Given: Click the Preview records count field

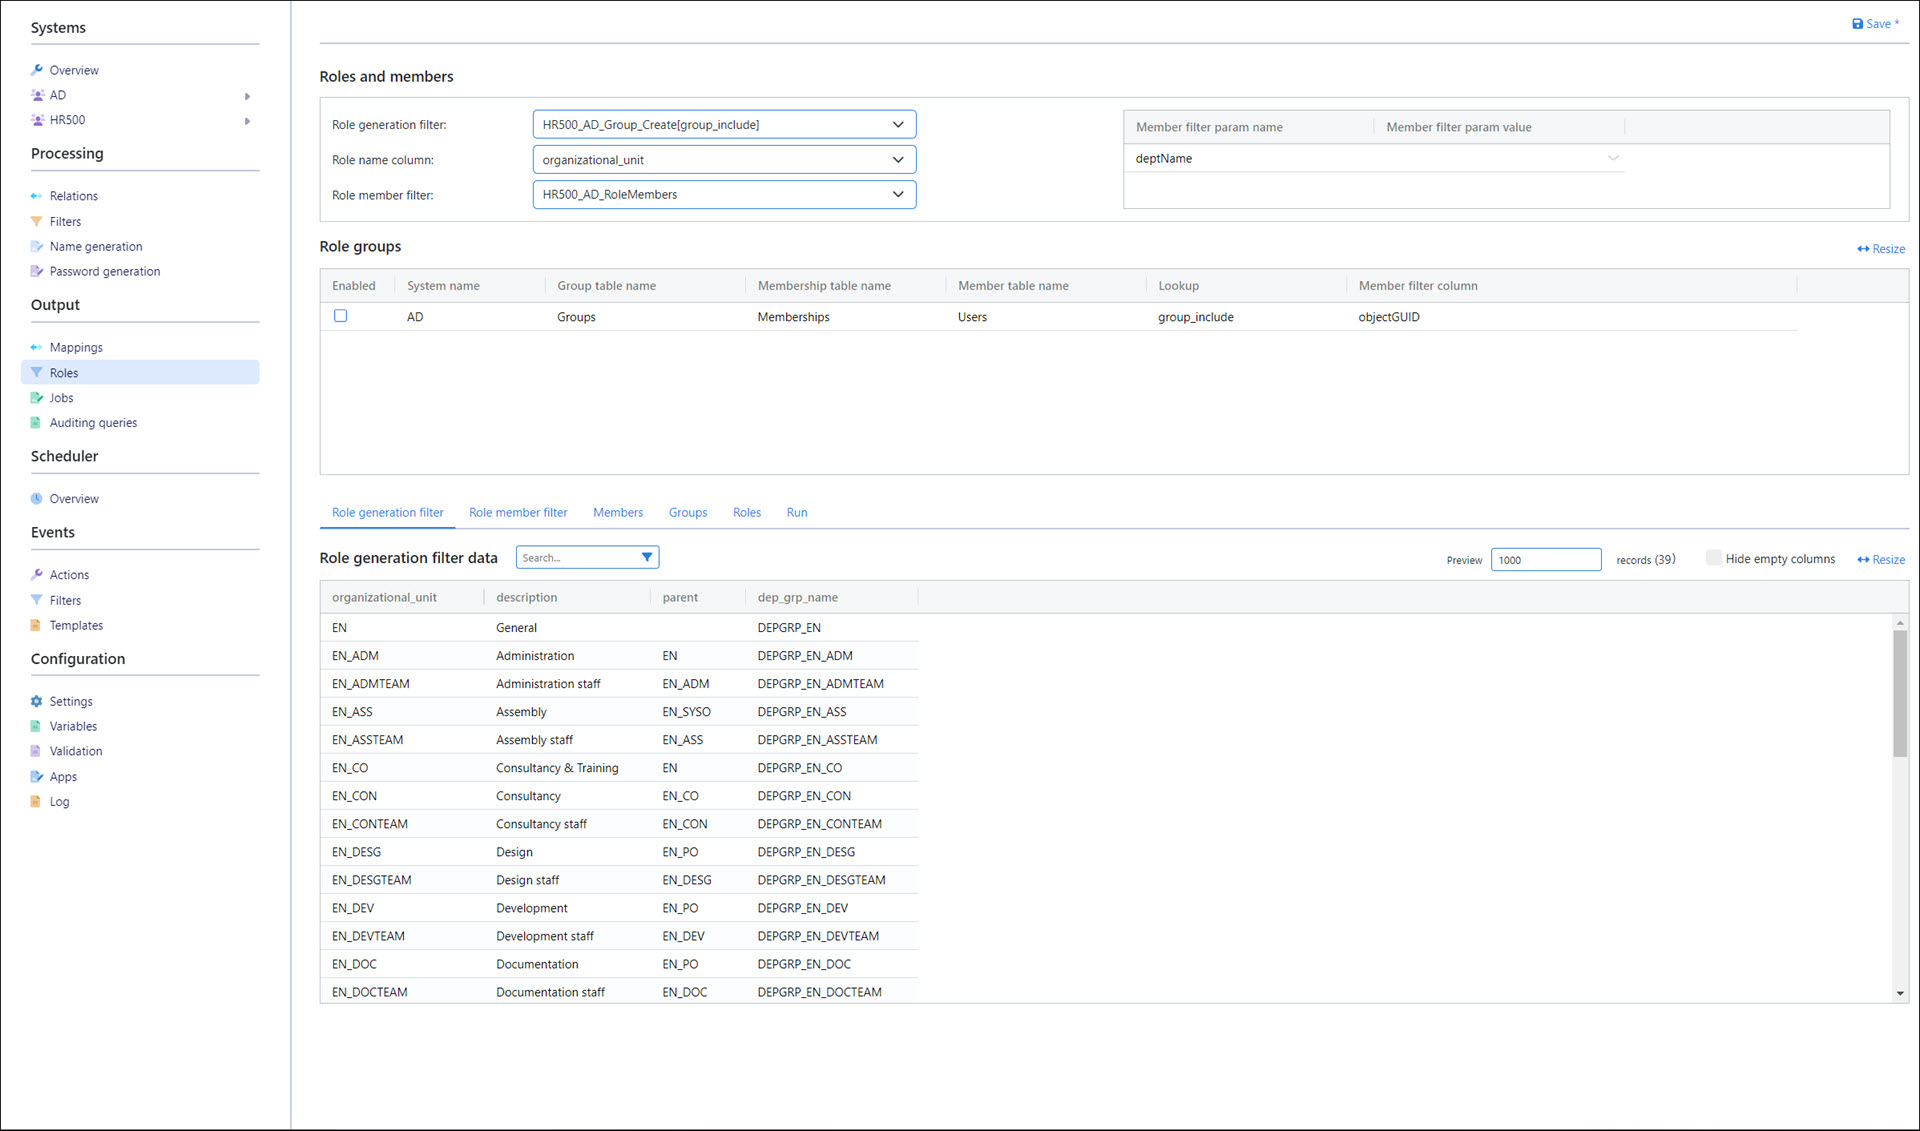Looking at the screenshot, I should click(1545, 560).
